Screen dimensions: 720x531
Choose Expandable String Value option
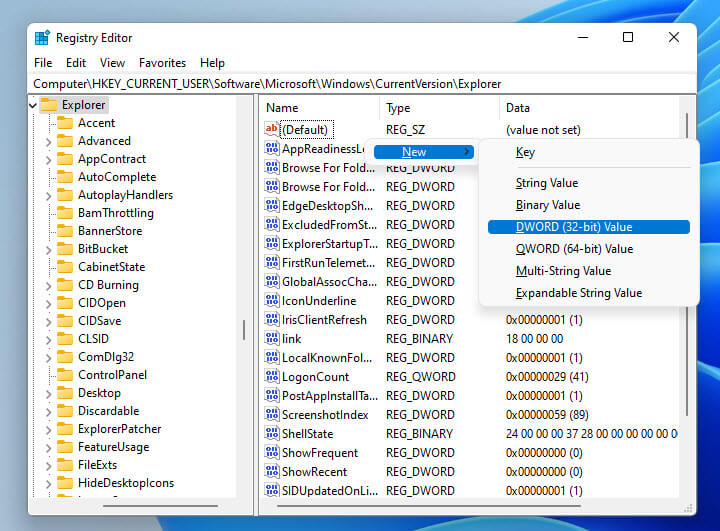(589, 293)
